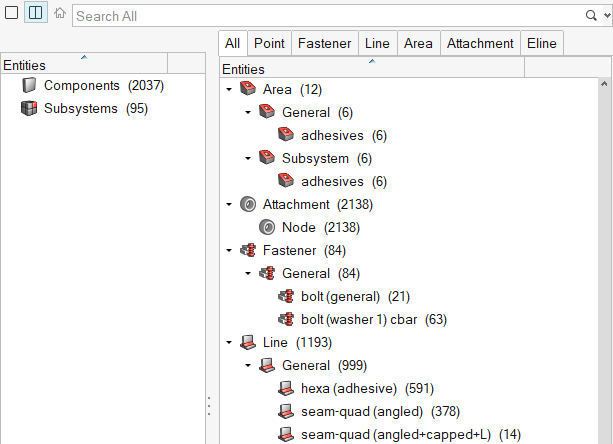Click the home icon beside search box
The image size is (613, 444).
pyautogui.click(x=60, y=14)
